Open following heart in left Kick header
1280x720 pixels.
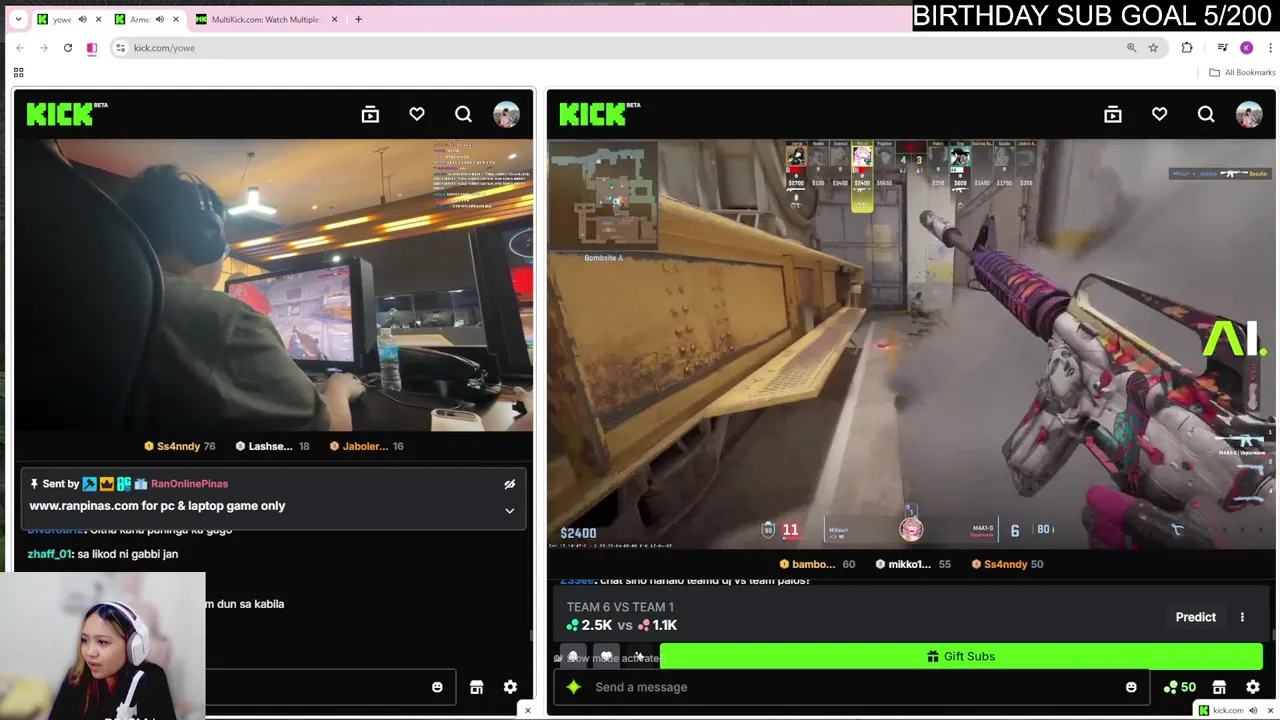coord(417,115)
